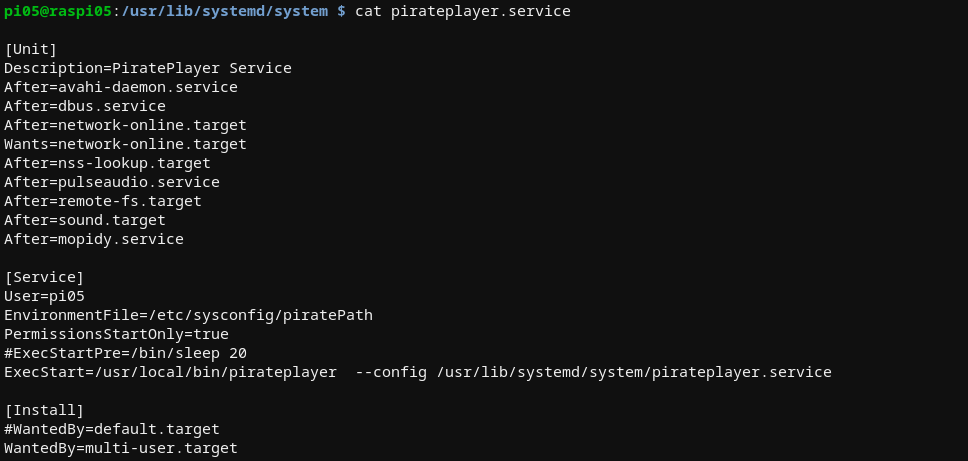Screen dimensions: 968x461
Task: Select the Description=PiratePlayer Service line
Action: (x=148, y=68)
